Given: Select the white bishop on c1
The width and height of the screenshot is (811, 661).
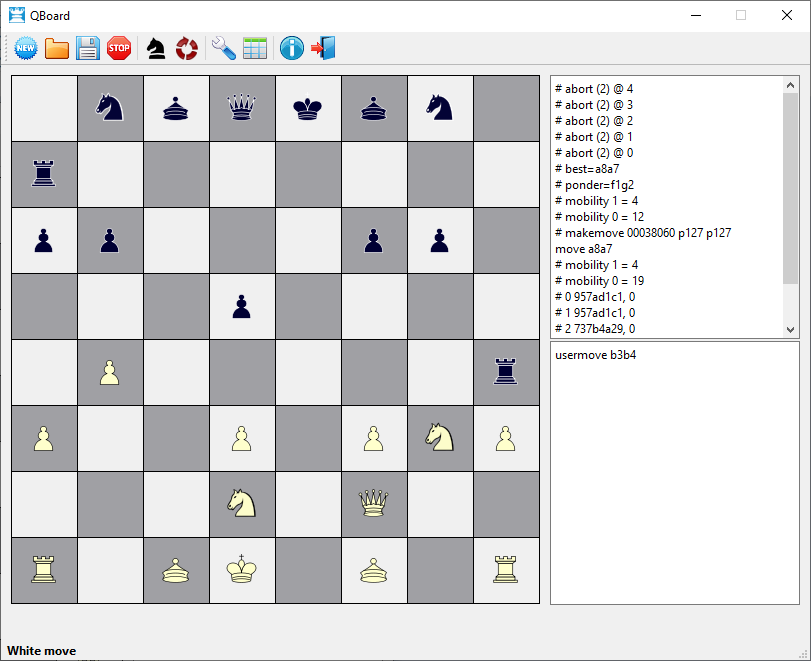Looking at the screenshot, I should tap(176, 570).
